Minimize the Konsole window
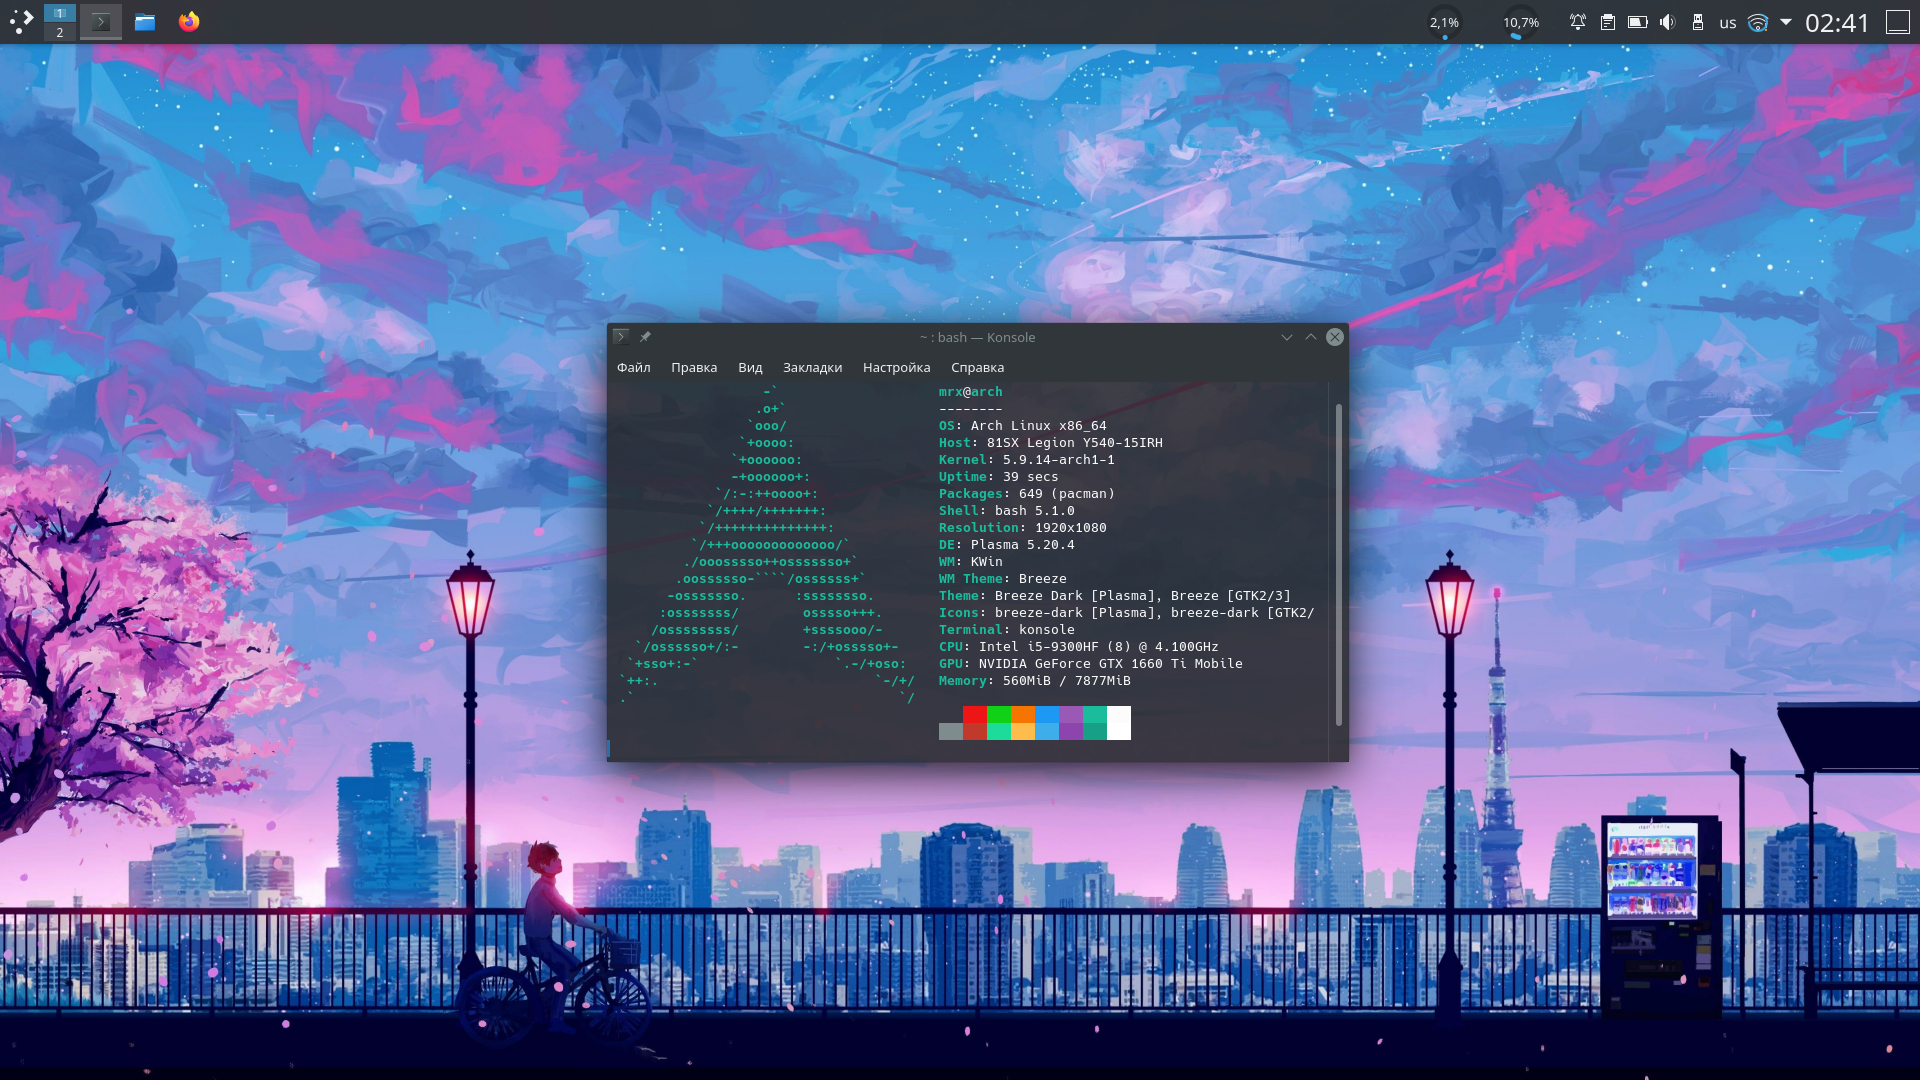This screenshot has width=1920, height=1080. coord(1287,337)
